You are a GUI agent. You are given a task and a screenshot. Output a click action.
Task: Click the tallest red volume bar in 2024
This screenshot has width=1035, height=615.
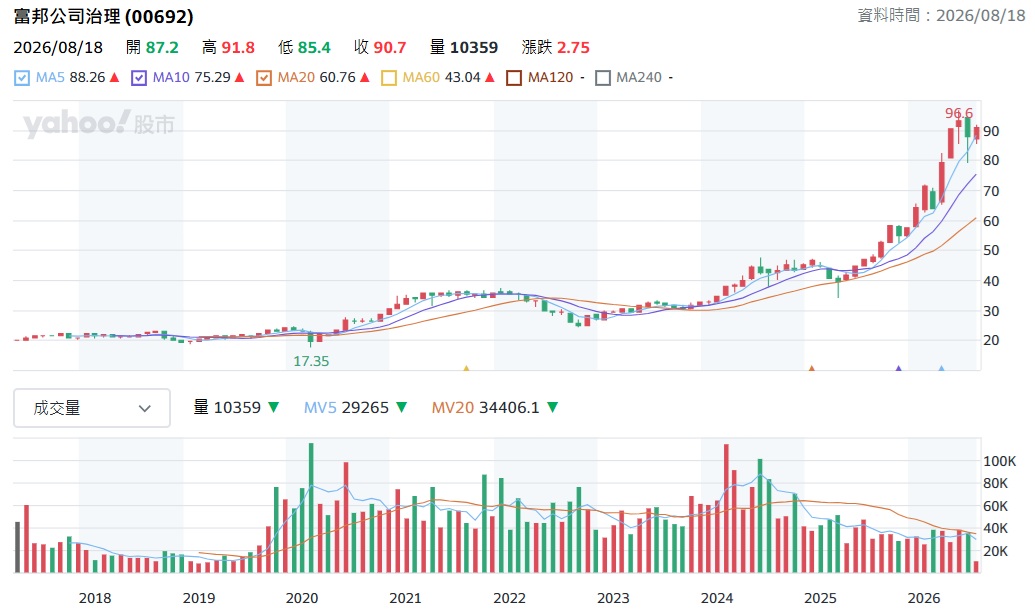pyautogui.click(x=726, y=508)
